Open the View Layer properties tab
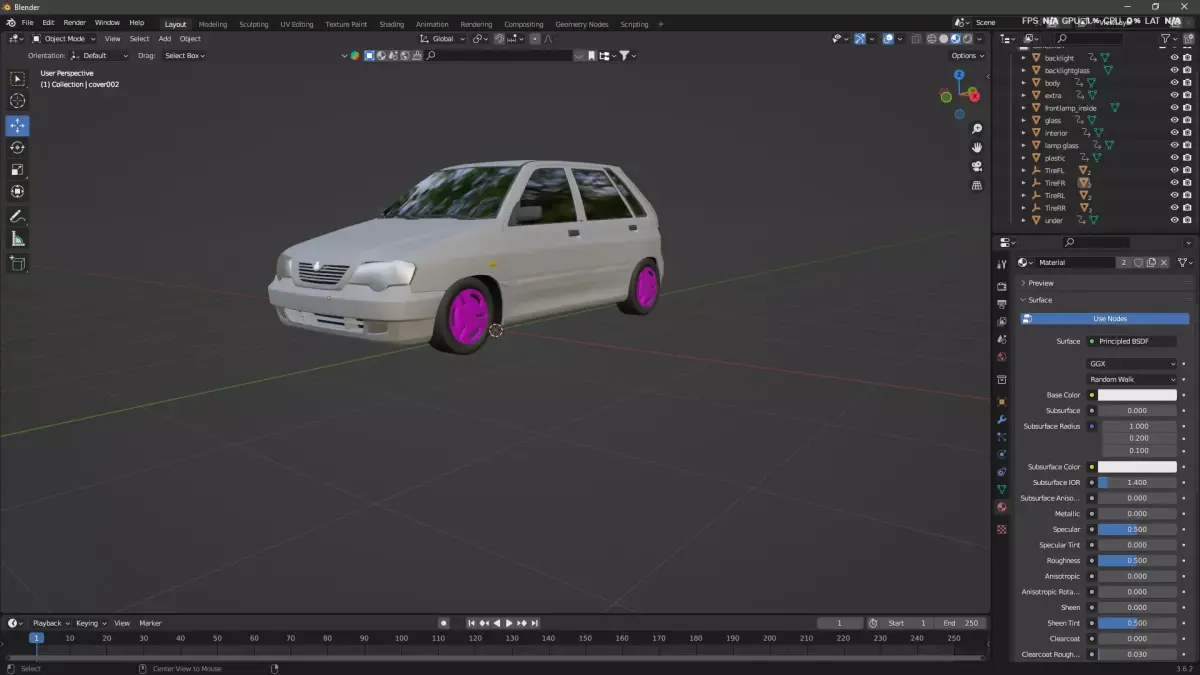This screenshot has height=675, width=1200. click(1001, 322)
